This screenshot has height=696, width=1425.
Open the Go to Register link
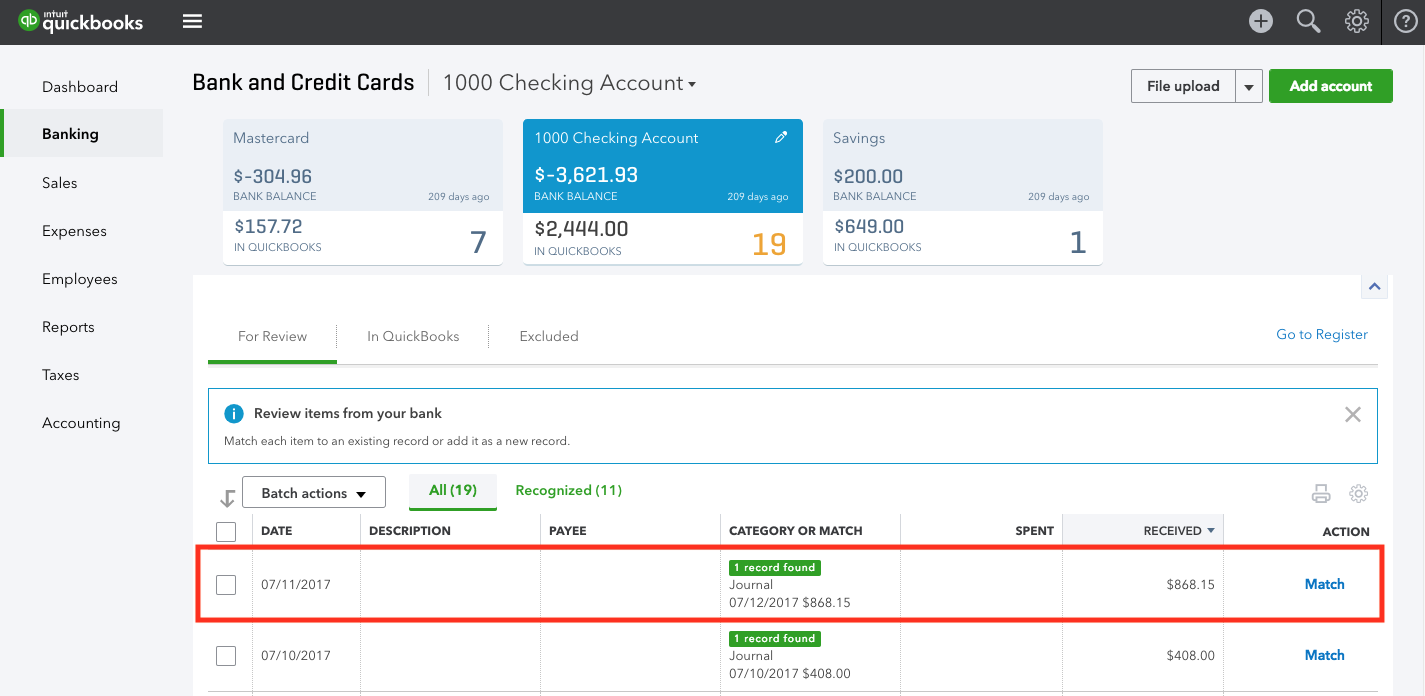point(1321,335)
